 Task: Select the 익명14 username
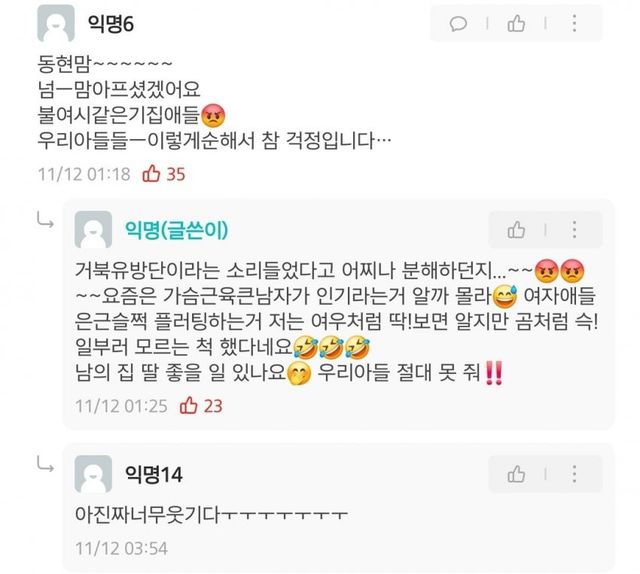153,474
